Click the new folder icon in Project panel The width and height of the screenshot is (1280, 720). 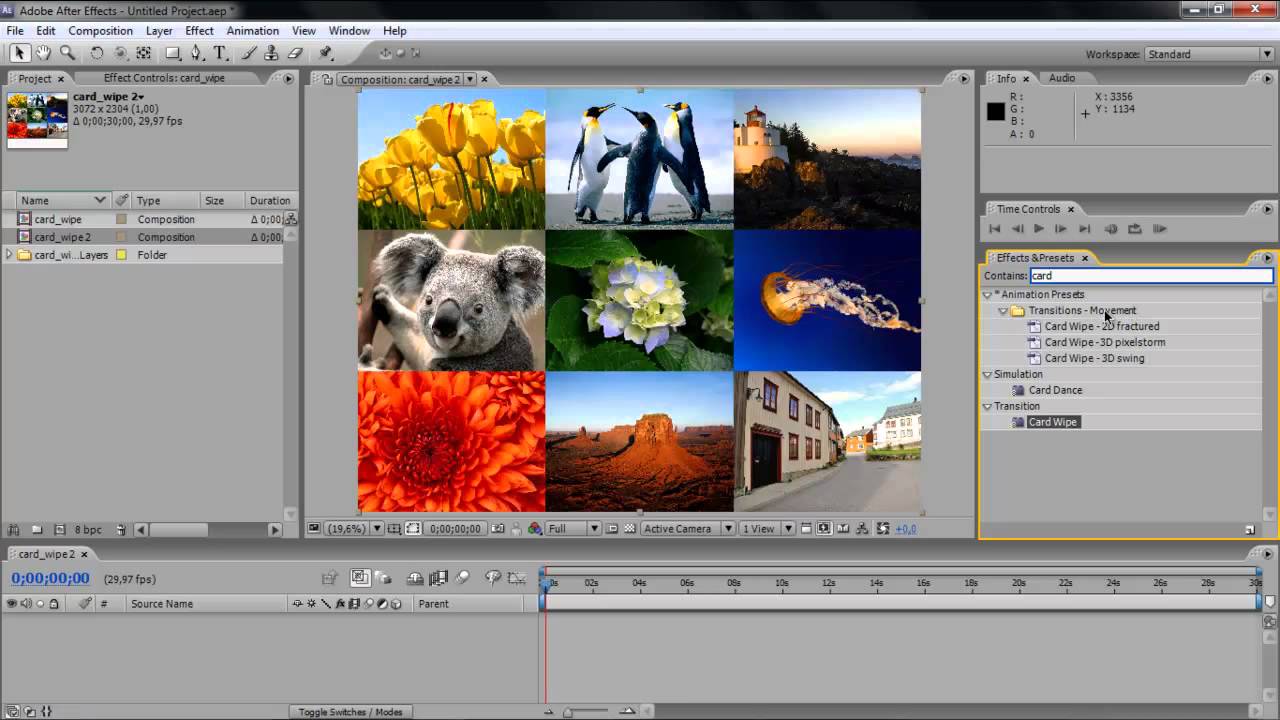[37, 529]
